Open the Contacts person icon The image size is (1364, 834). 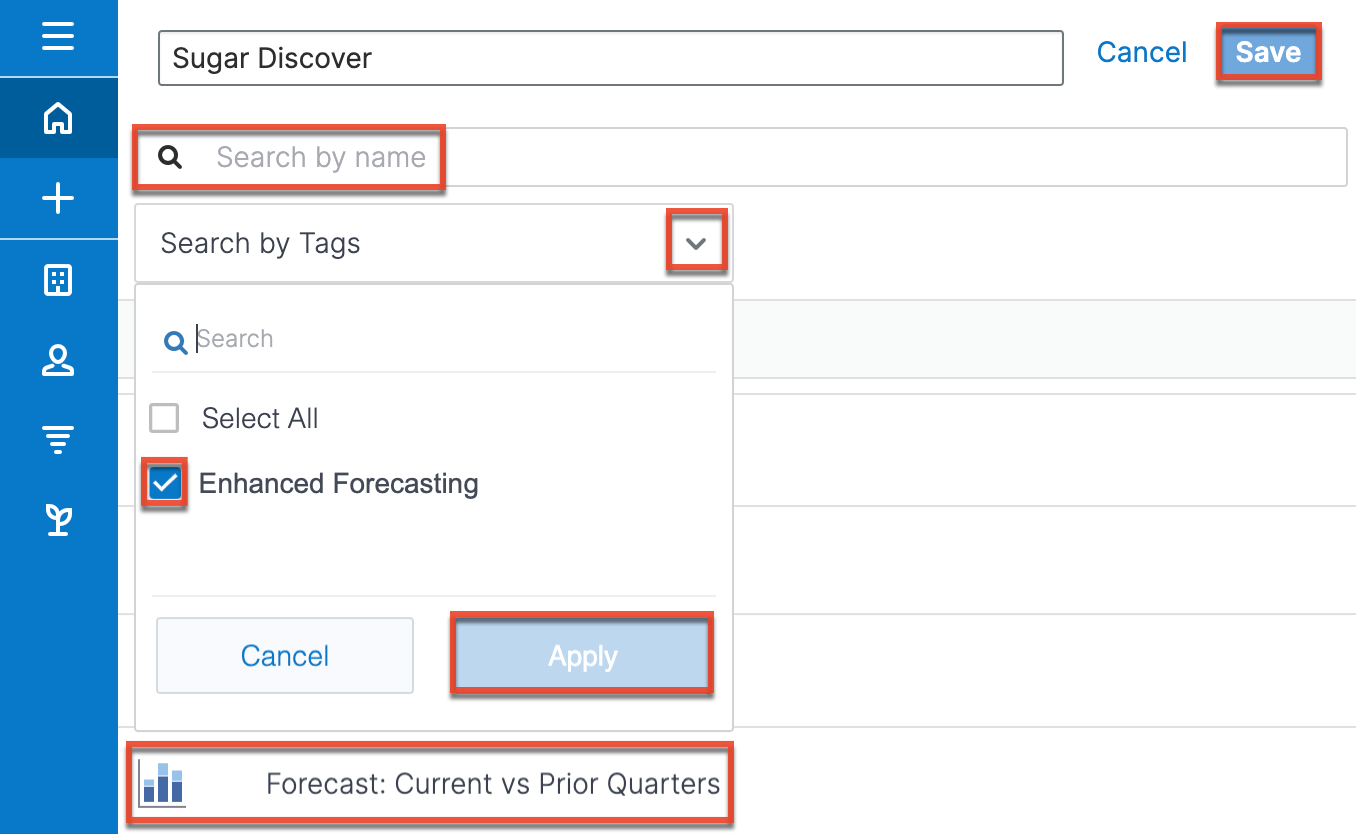(x=58, y=361)
